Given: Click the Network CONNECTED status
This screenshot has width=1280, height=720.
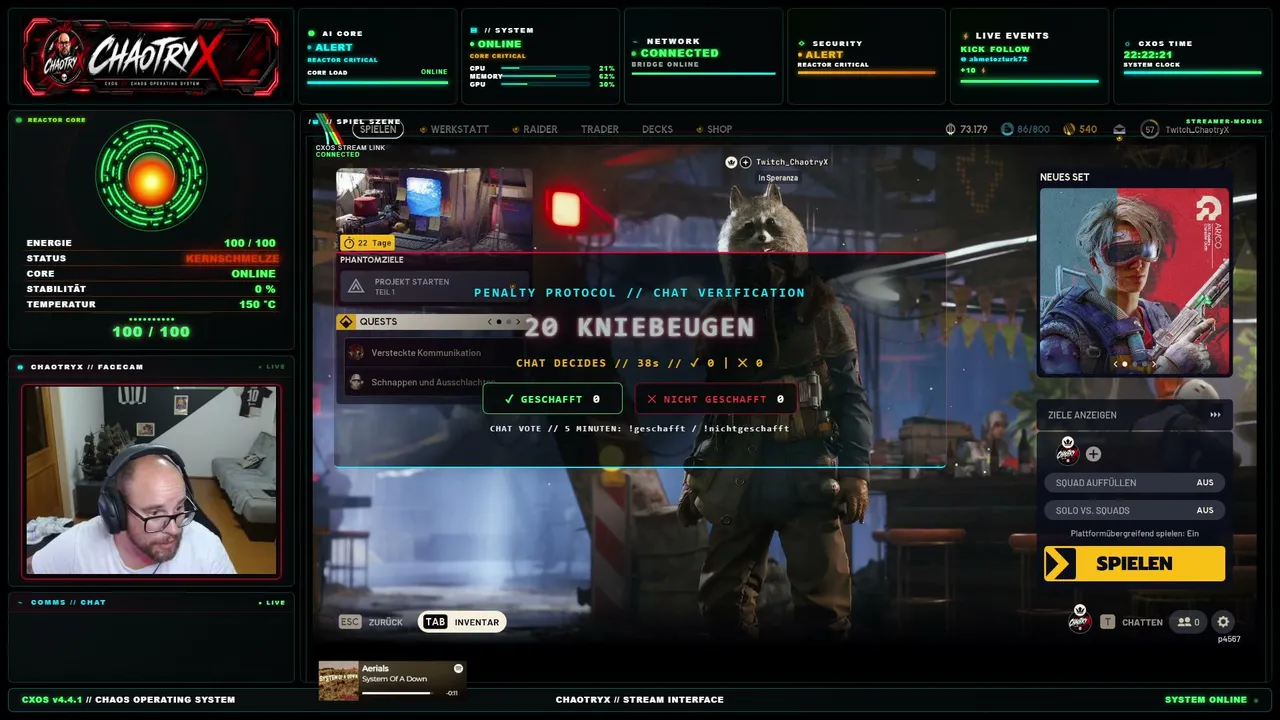Looking at the screenshot, I should pos(679,53).
